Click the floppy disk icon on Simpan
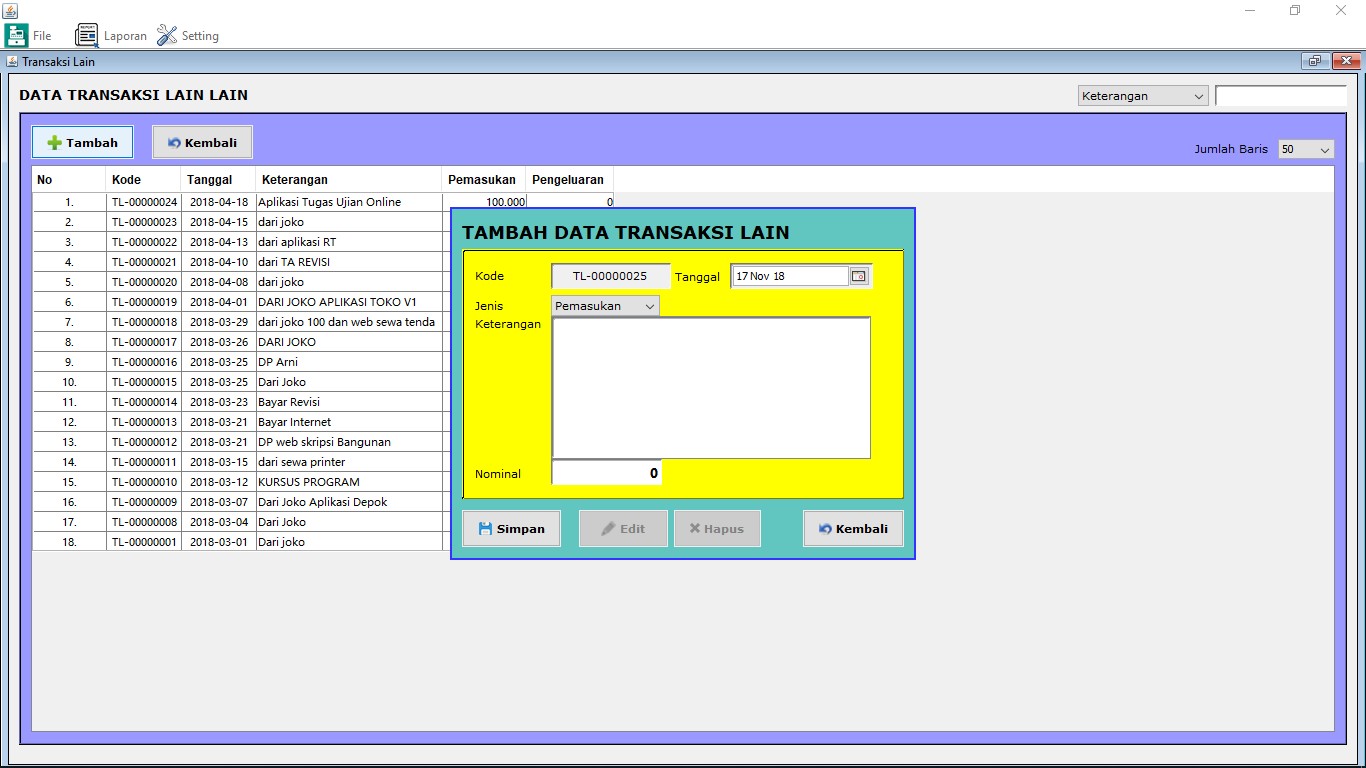The width and height of the screenshot is (1366, 768). [x=485, y=528]
